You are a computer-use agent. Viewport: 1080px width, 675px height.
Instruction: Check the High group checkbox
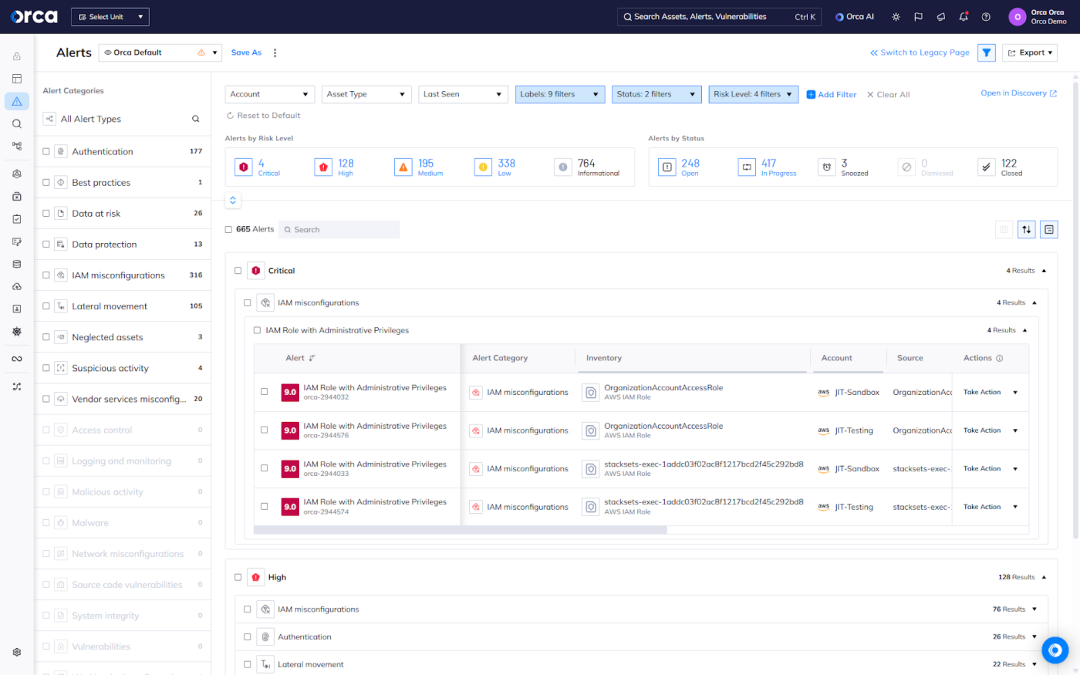point(238,577)
